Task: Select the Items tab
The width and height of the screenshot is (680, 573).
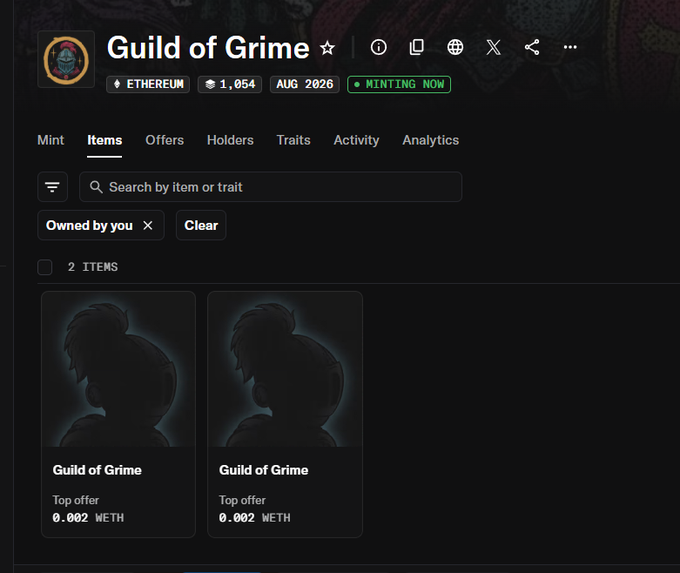Action: [x=105, y=140]
